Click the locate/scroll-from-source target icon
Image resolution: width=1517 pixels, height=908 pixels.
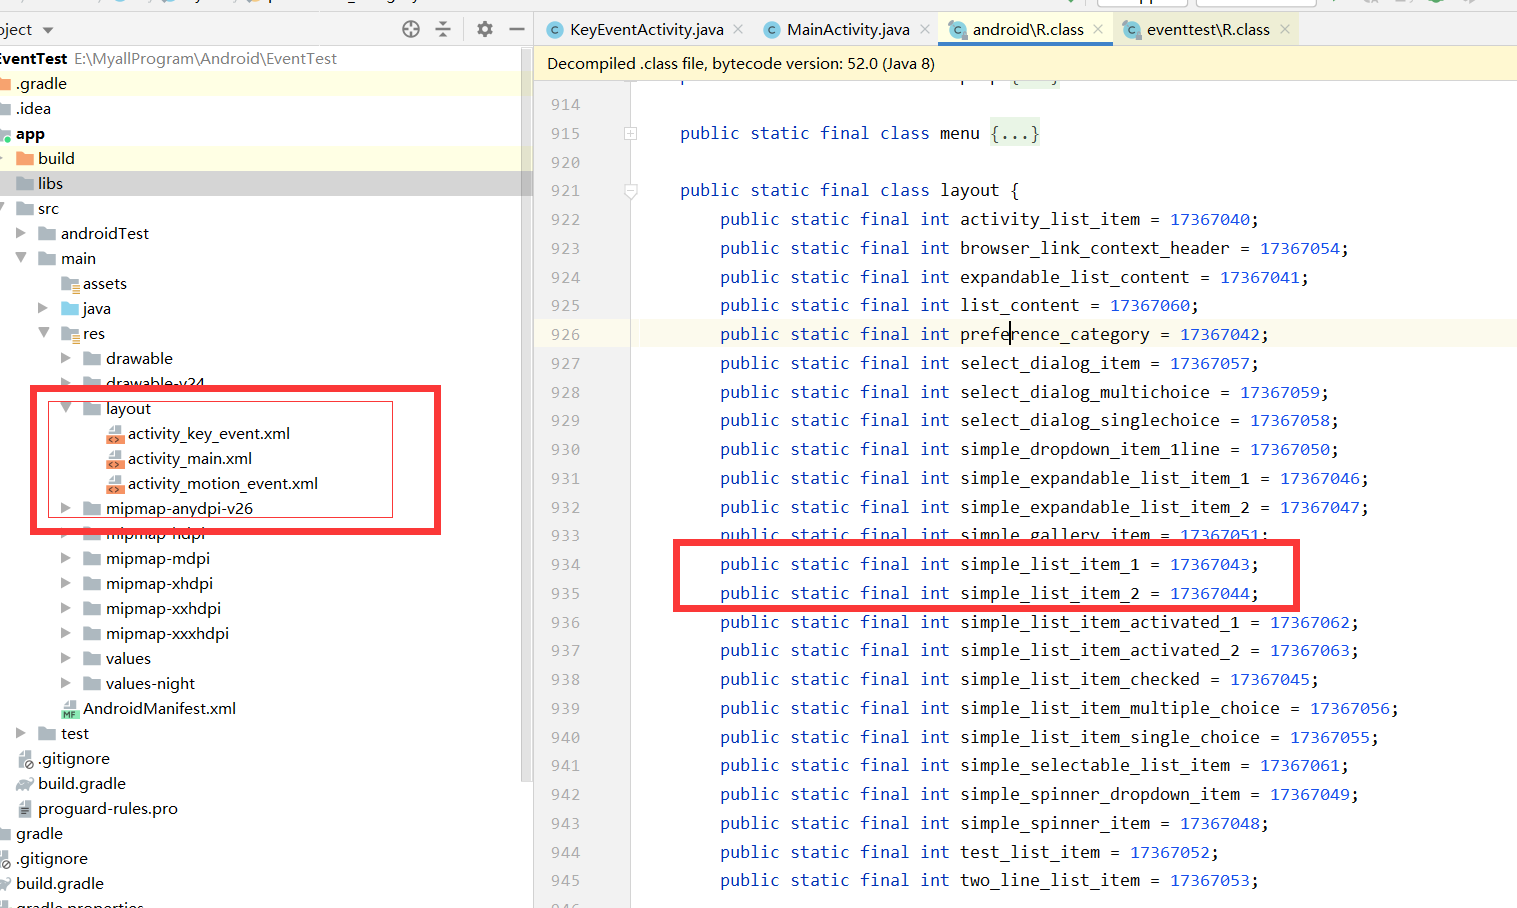(411, 29)
